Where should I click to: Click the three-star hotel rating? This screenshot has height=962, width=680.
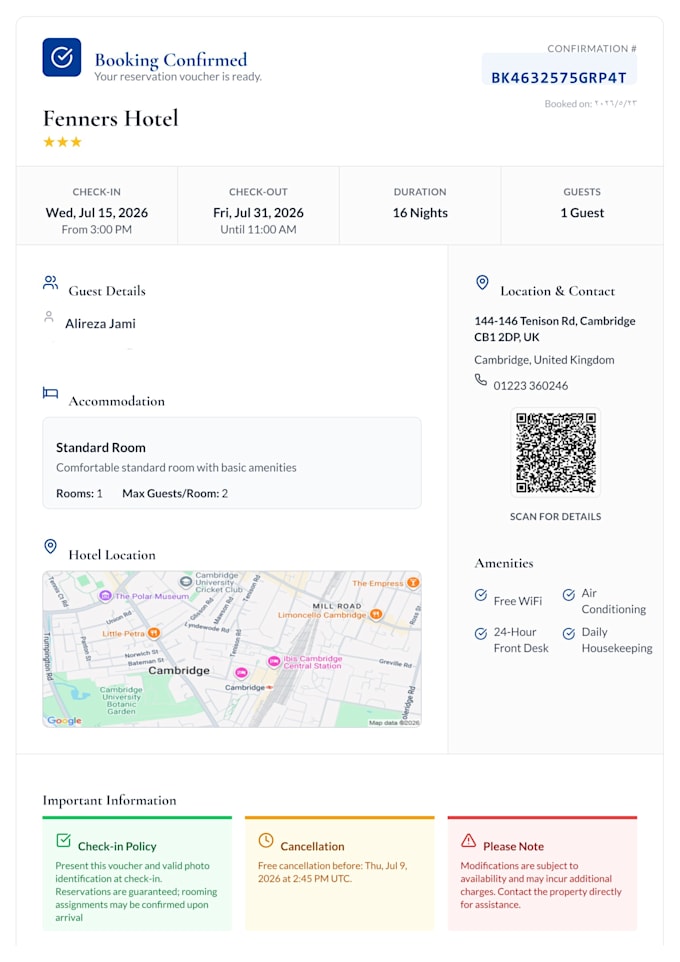click(62, 142)
